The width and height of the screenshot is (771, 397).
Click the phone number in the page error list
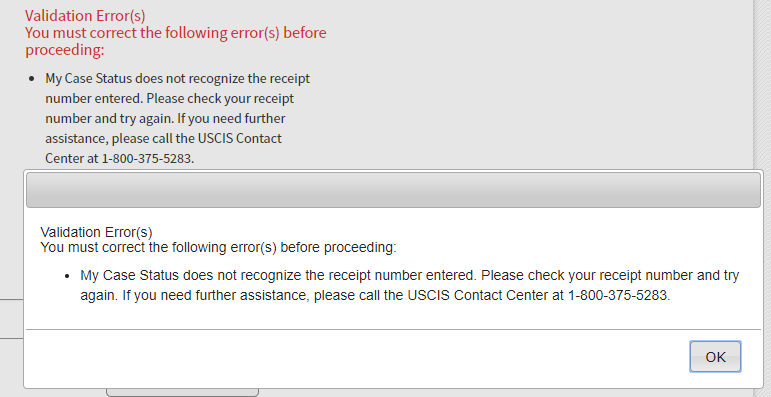coord(147,158)
